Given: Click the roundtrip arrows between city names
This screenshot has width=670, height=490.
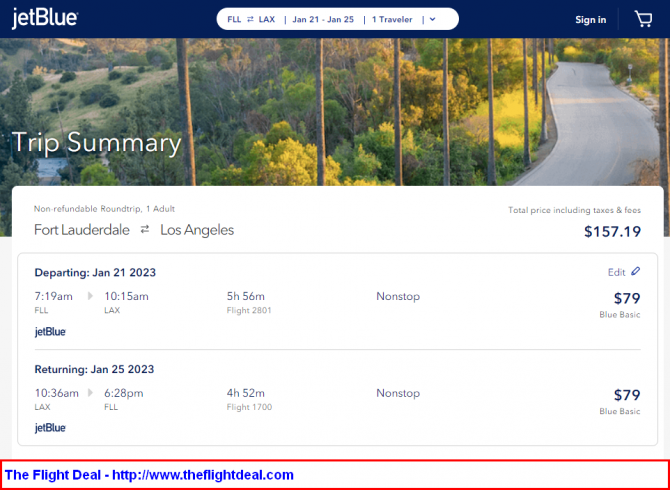Looking at the screenshot, I should 145,230.
